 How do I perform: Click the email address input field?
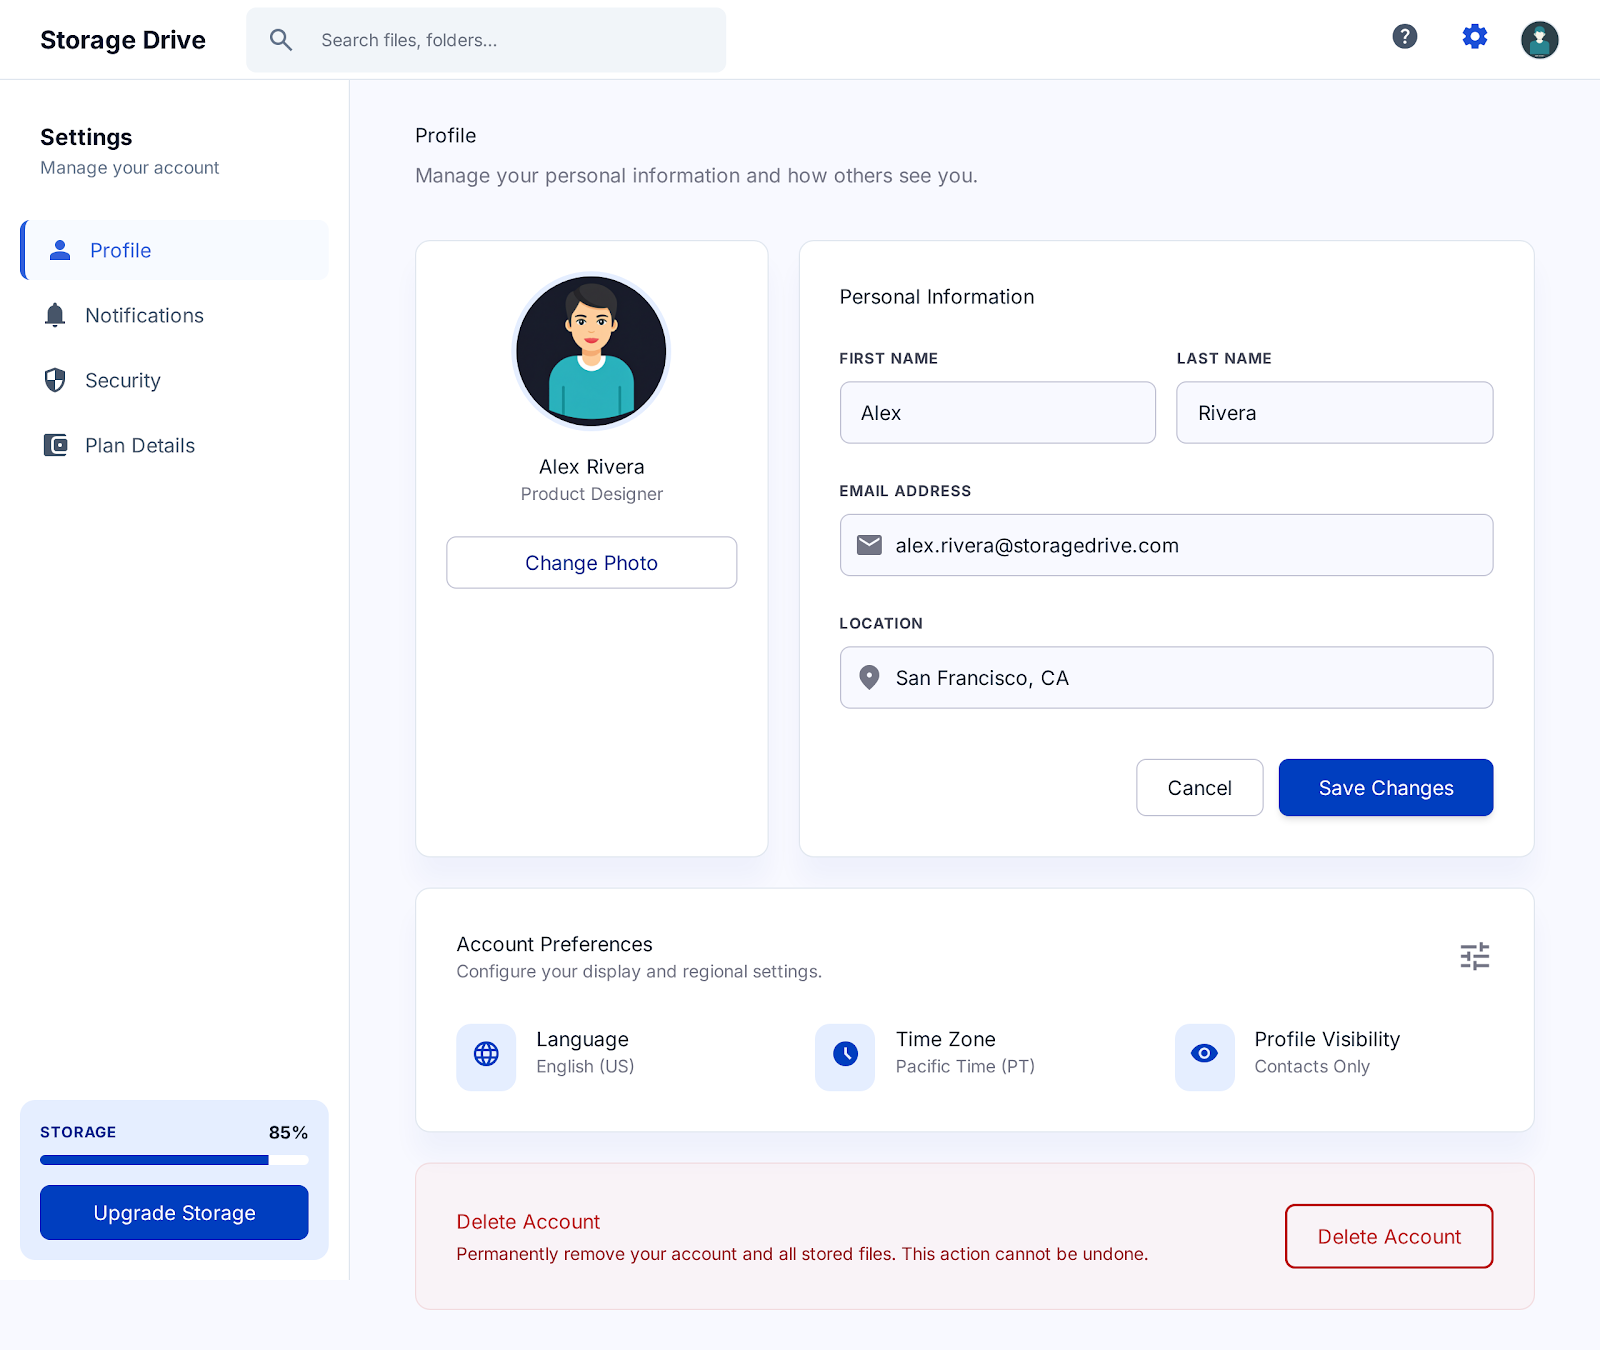pyautogui.click(x=1166, y=545)
